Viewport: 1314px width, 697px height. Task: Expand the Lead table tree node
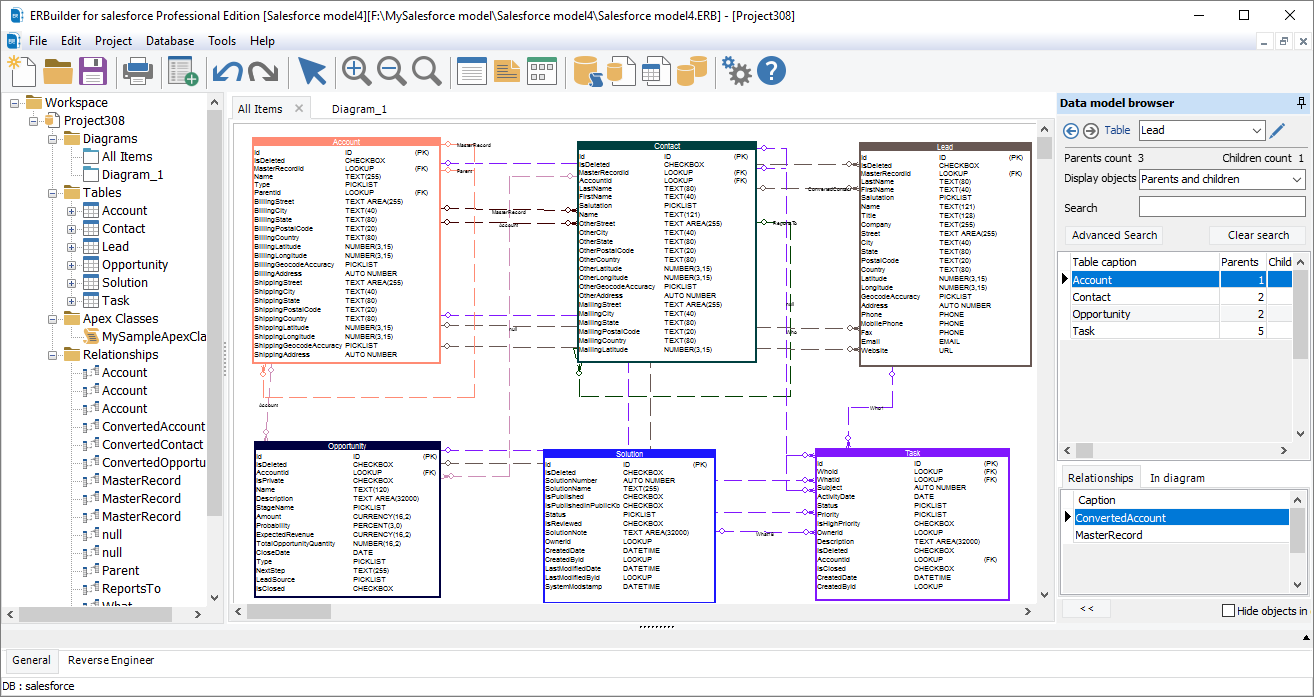[x=71, y=247]
